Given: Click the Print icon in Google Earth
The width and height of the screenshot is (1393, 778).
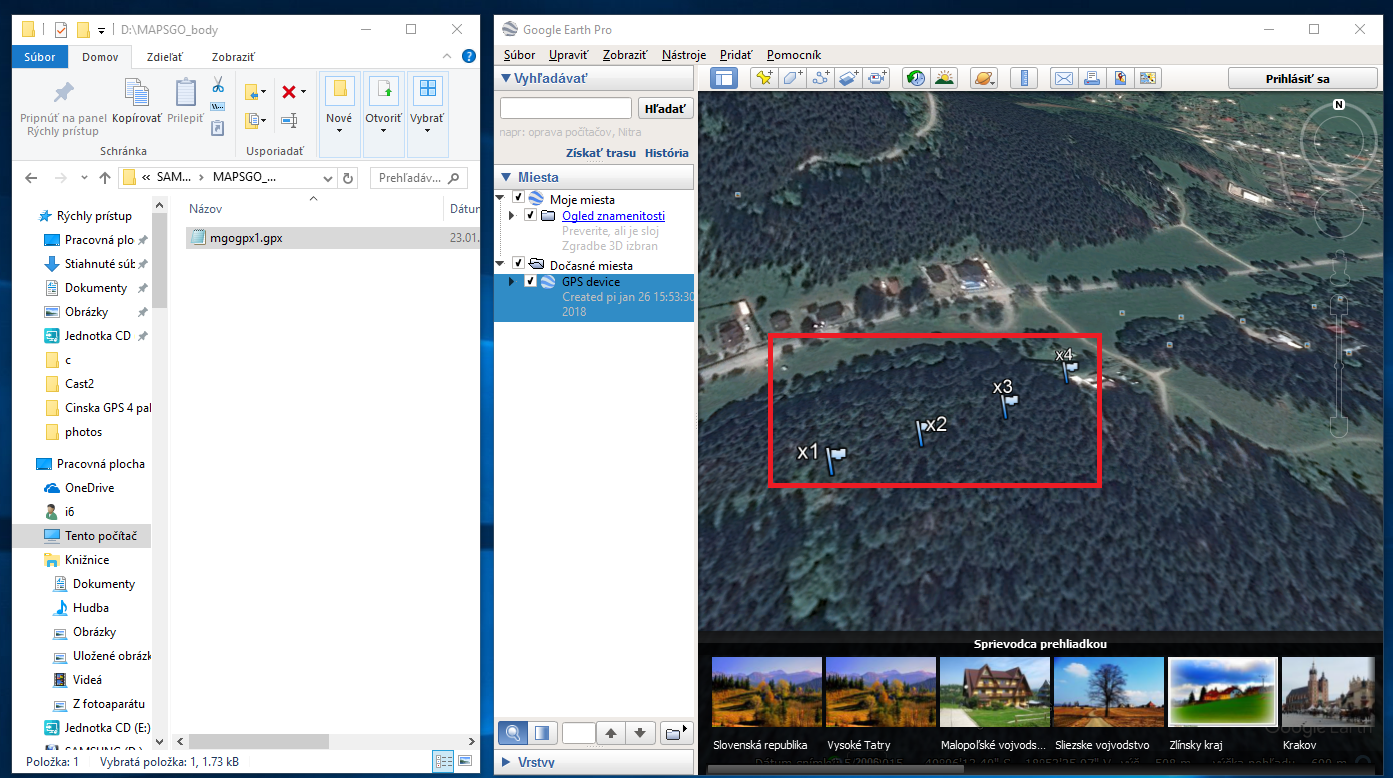Looking at the screenshot, I should [x=1092, y=78].
